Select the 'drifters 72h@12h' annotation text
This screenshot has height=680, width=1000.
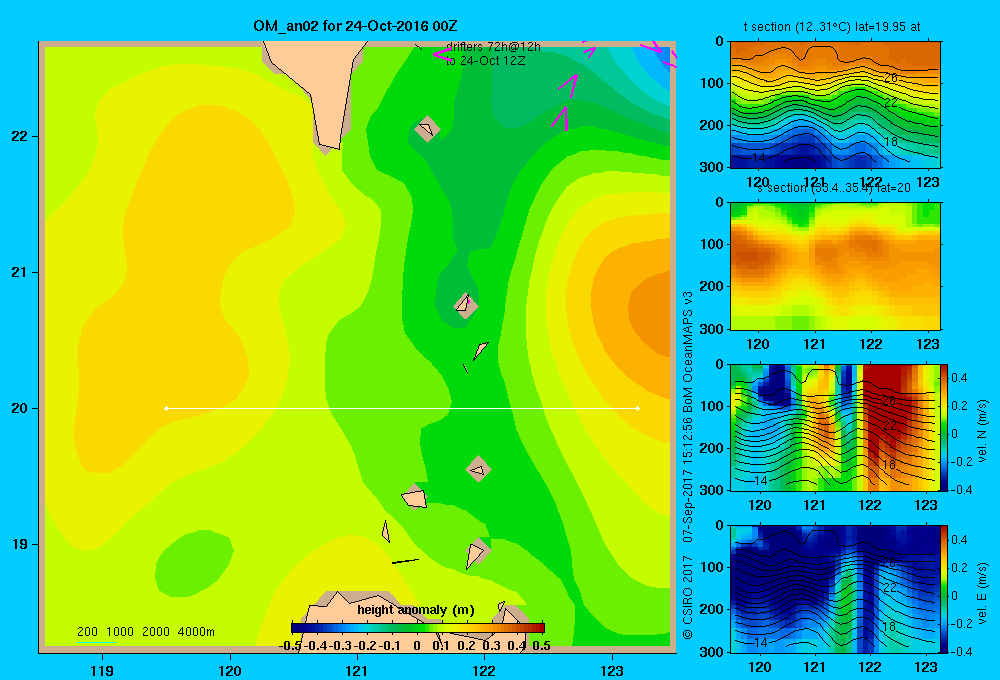(493, 47)
